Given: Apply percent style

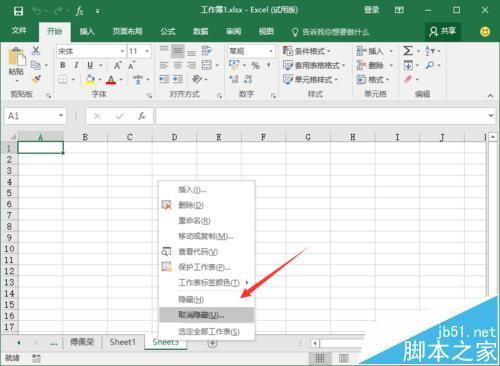Looking at the screenshot, I should (x=255, y=65).
